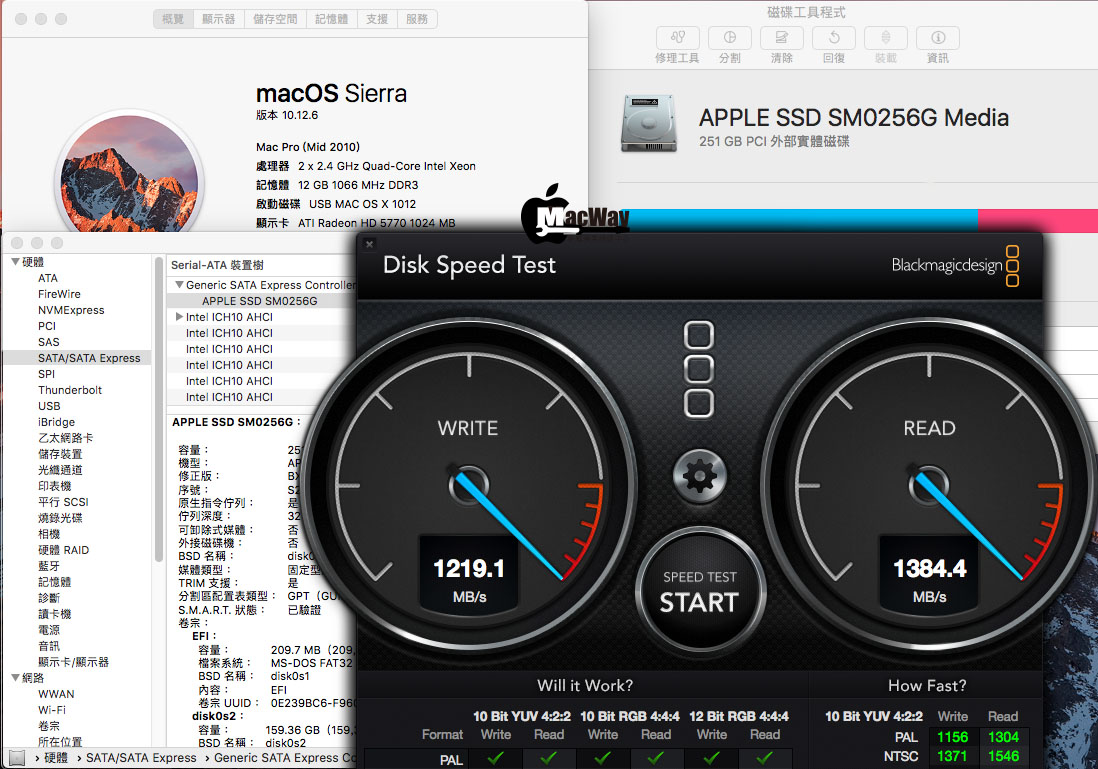Select Thunderbolt in hardware sidebar
This screenshot has height=769, width=1098.
coord(70,390)
